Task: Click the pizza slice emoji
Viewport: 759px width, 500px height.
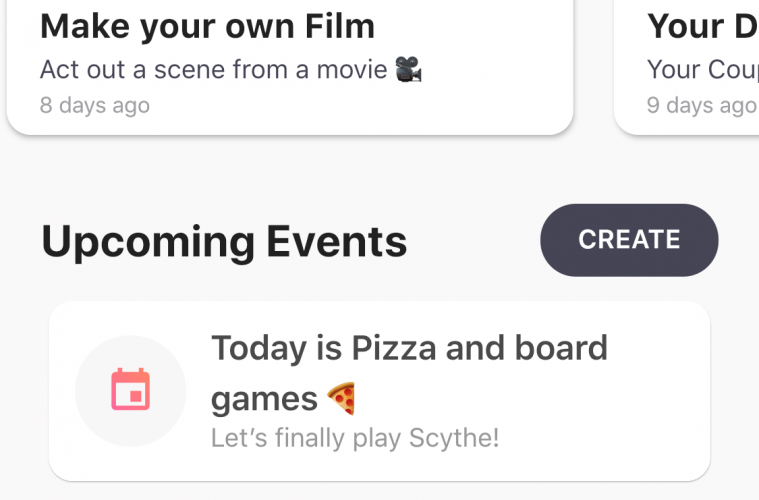Action: click(342, 399)
